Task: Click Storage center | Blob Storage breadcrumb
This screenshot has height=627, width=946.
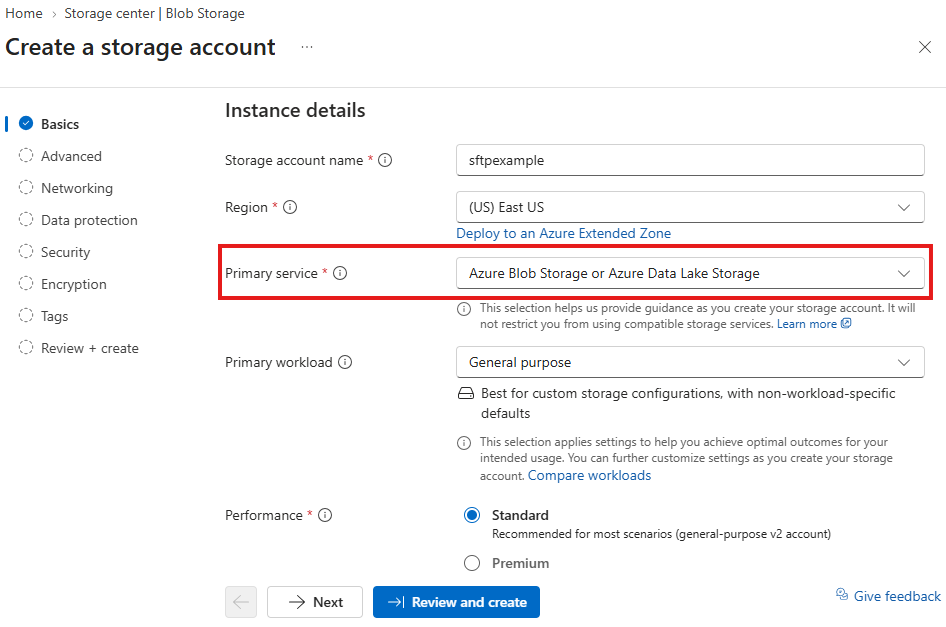Action: coord(154,13)
